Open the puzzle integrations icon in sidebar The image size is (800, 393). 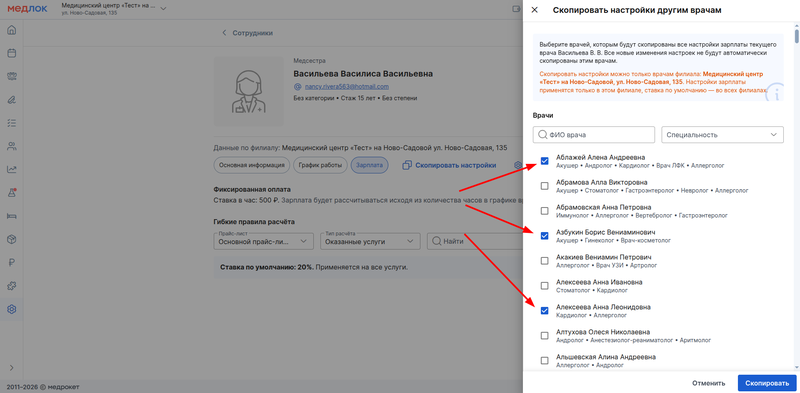(11, 286)
